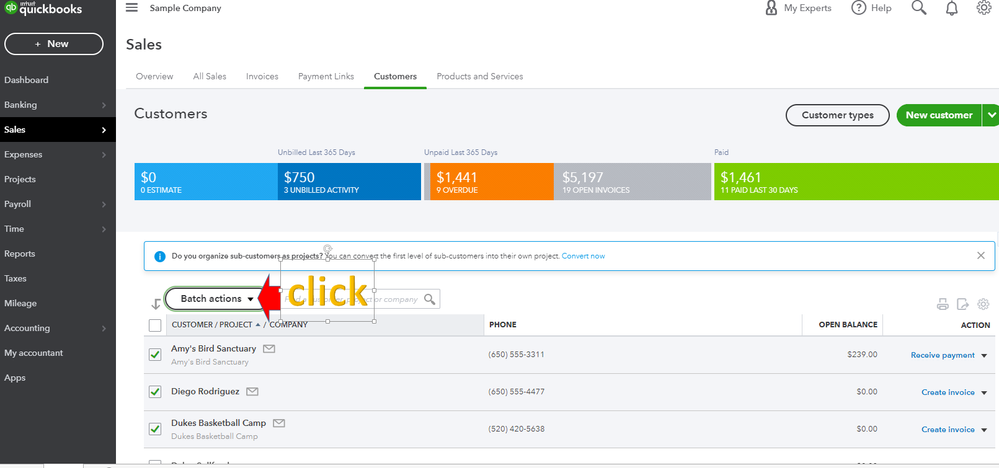Select the Customers tab
The height and width of the screenshot is (468, 999).
pyautogui.click(x=395, y=76)
